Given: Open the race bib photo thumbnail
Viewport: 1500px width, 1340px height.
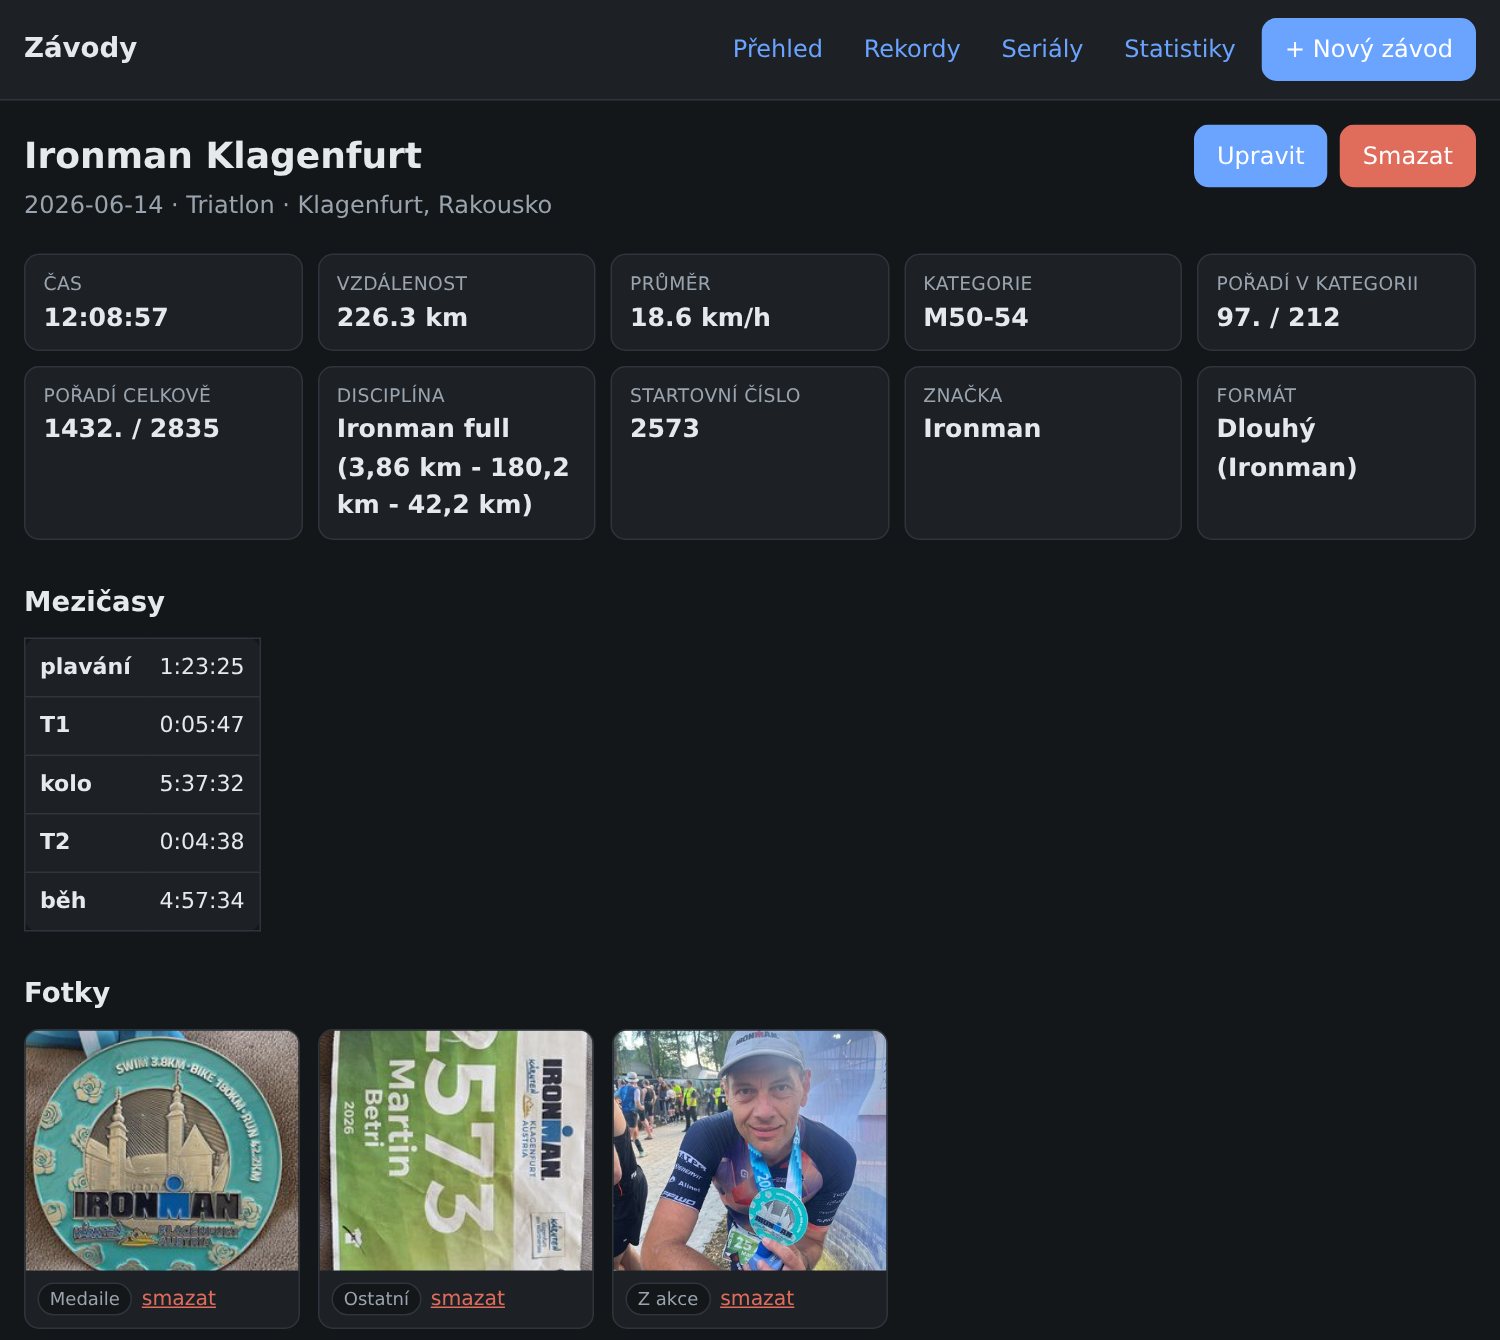Looking at the screenshot, I should (x=456, y=1151).
